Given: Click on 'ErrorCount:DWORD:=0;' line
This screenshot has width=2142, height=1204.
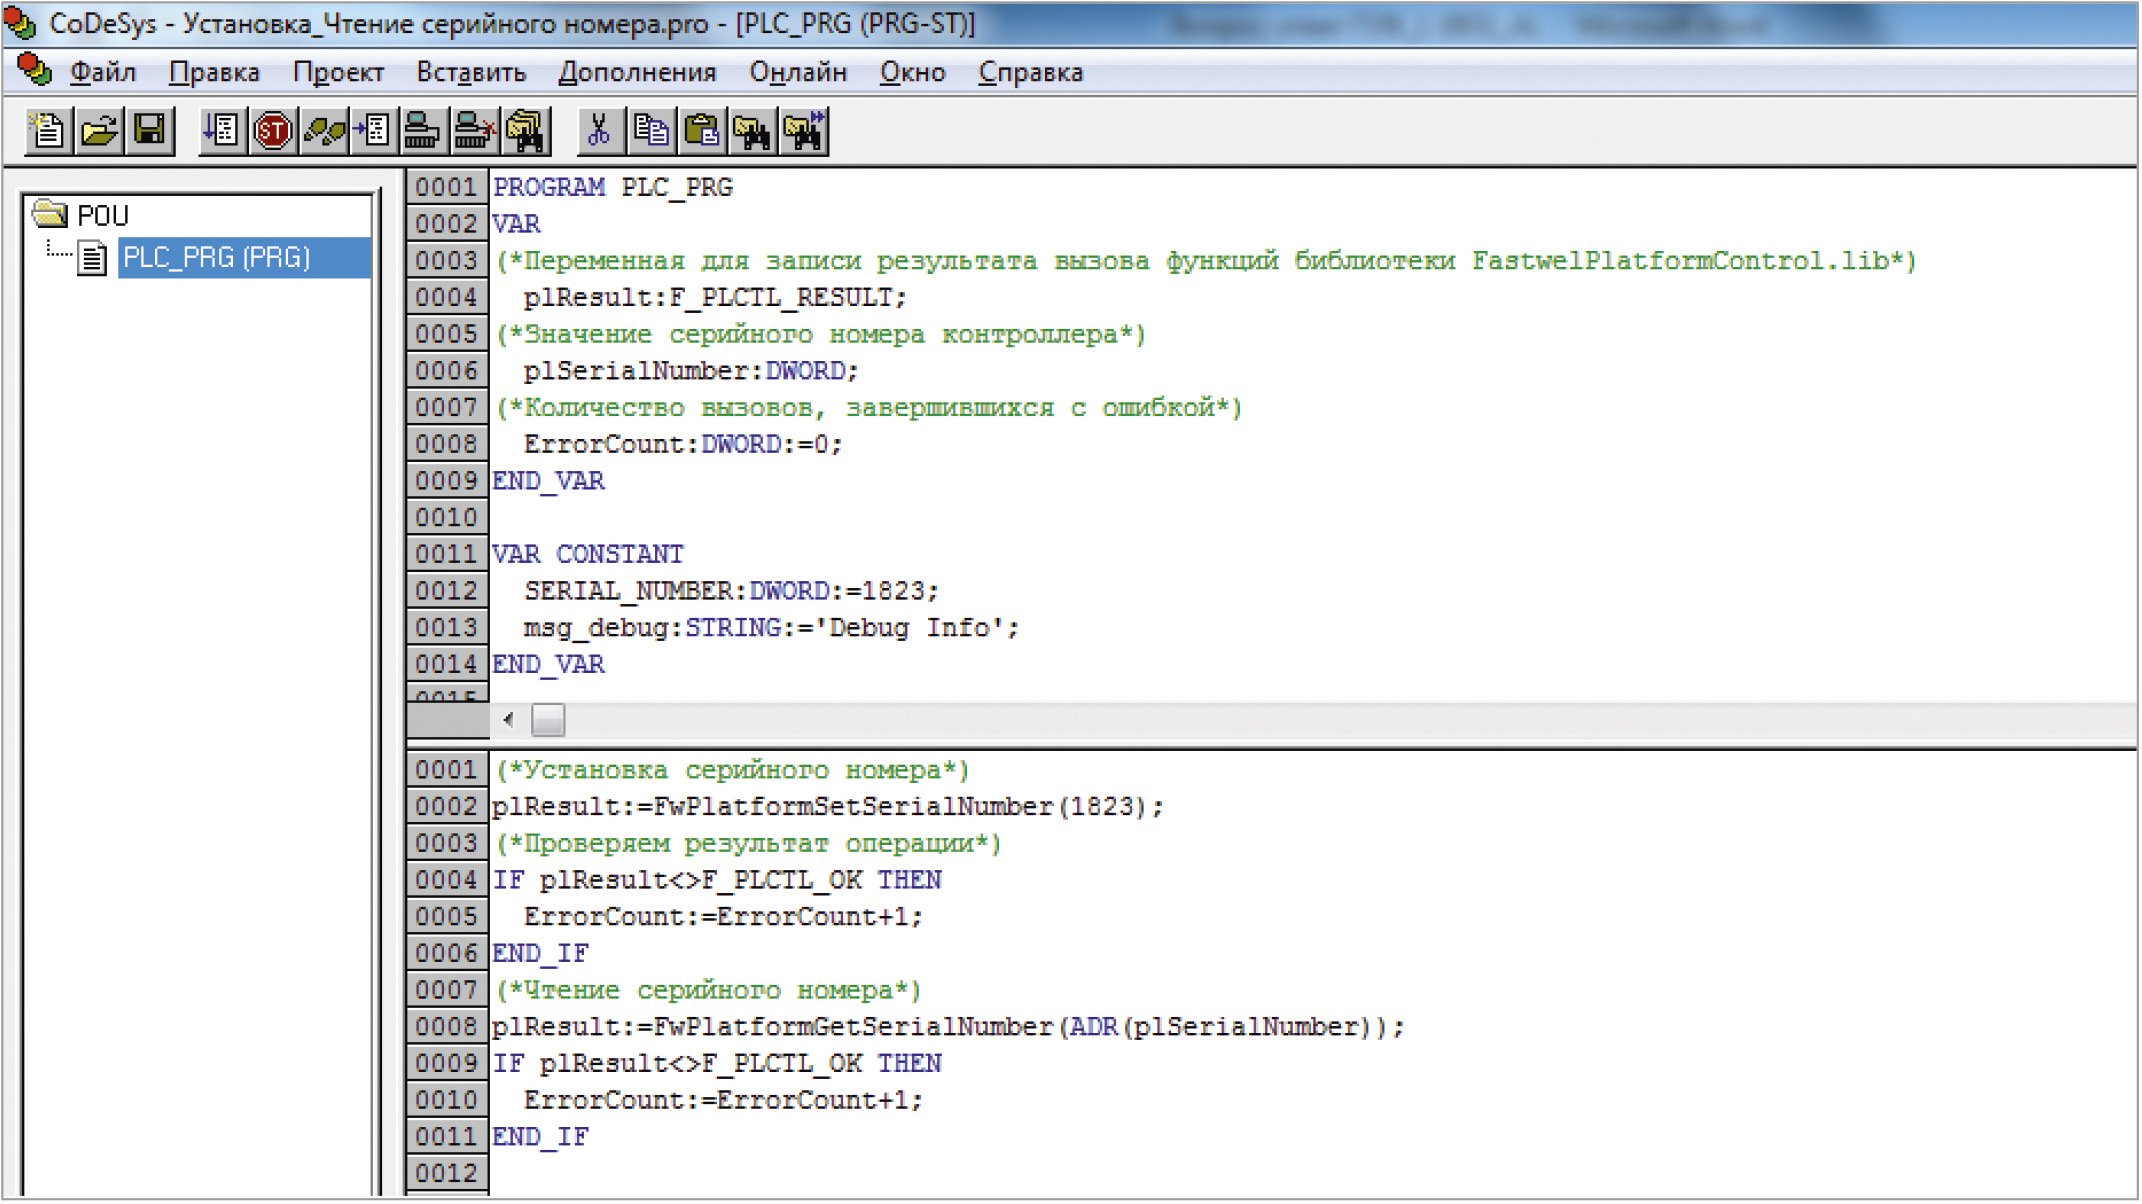Looking at the screenshot, I should click(683, 444).
